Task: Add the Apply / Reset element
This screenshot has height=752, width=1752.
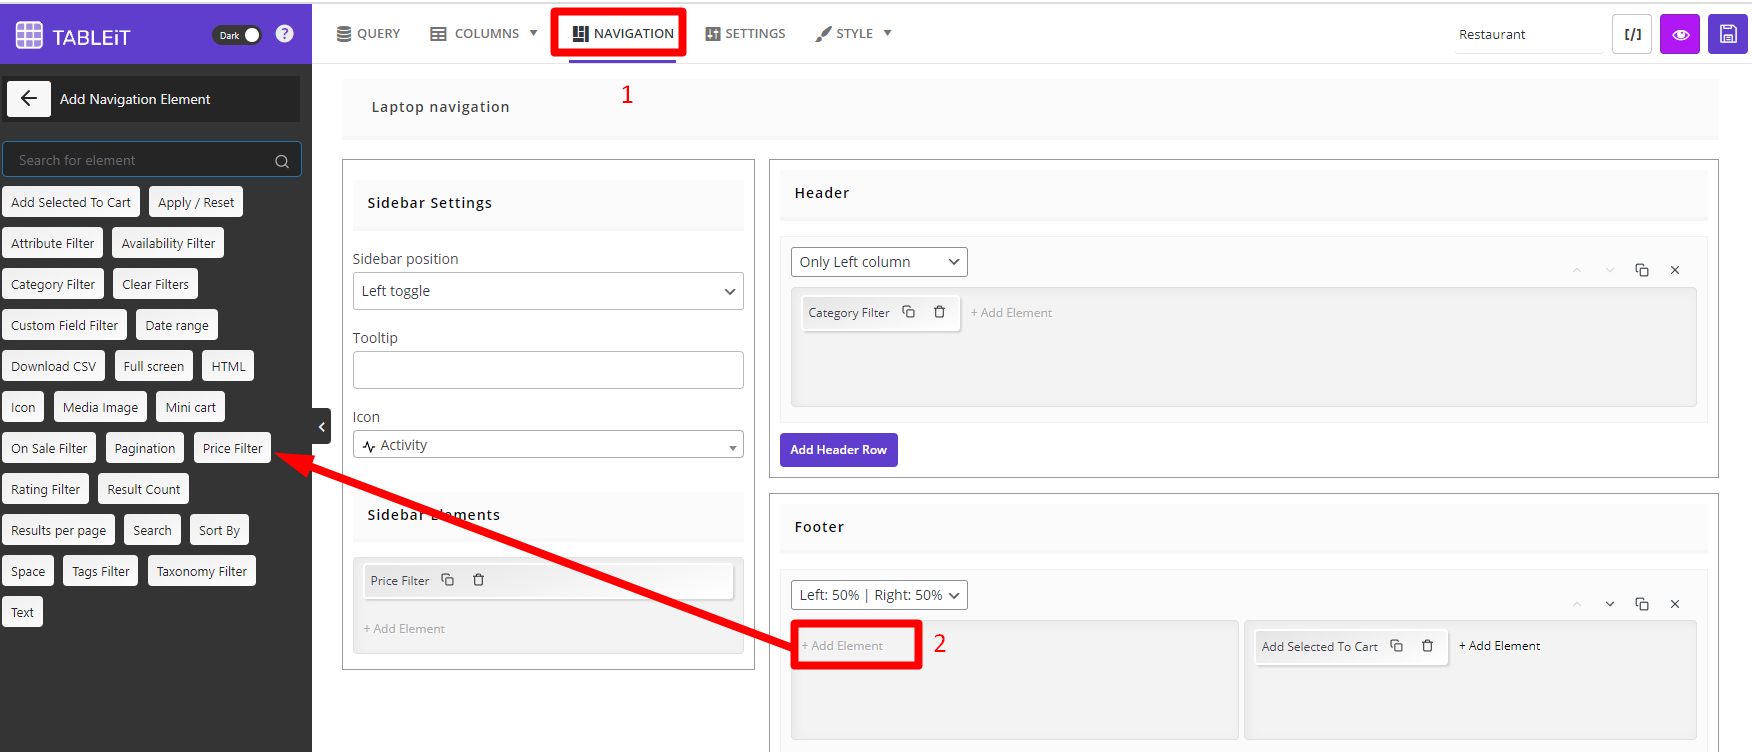Action: (x=196, y=202)
